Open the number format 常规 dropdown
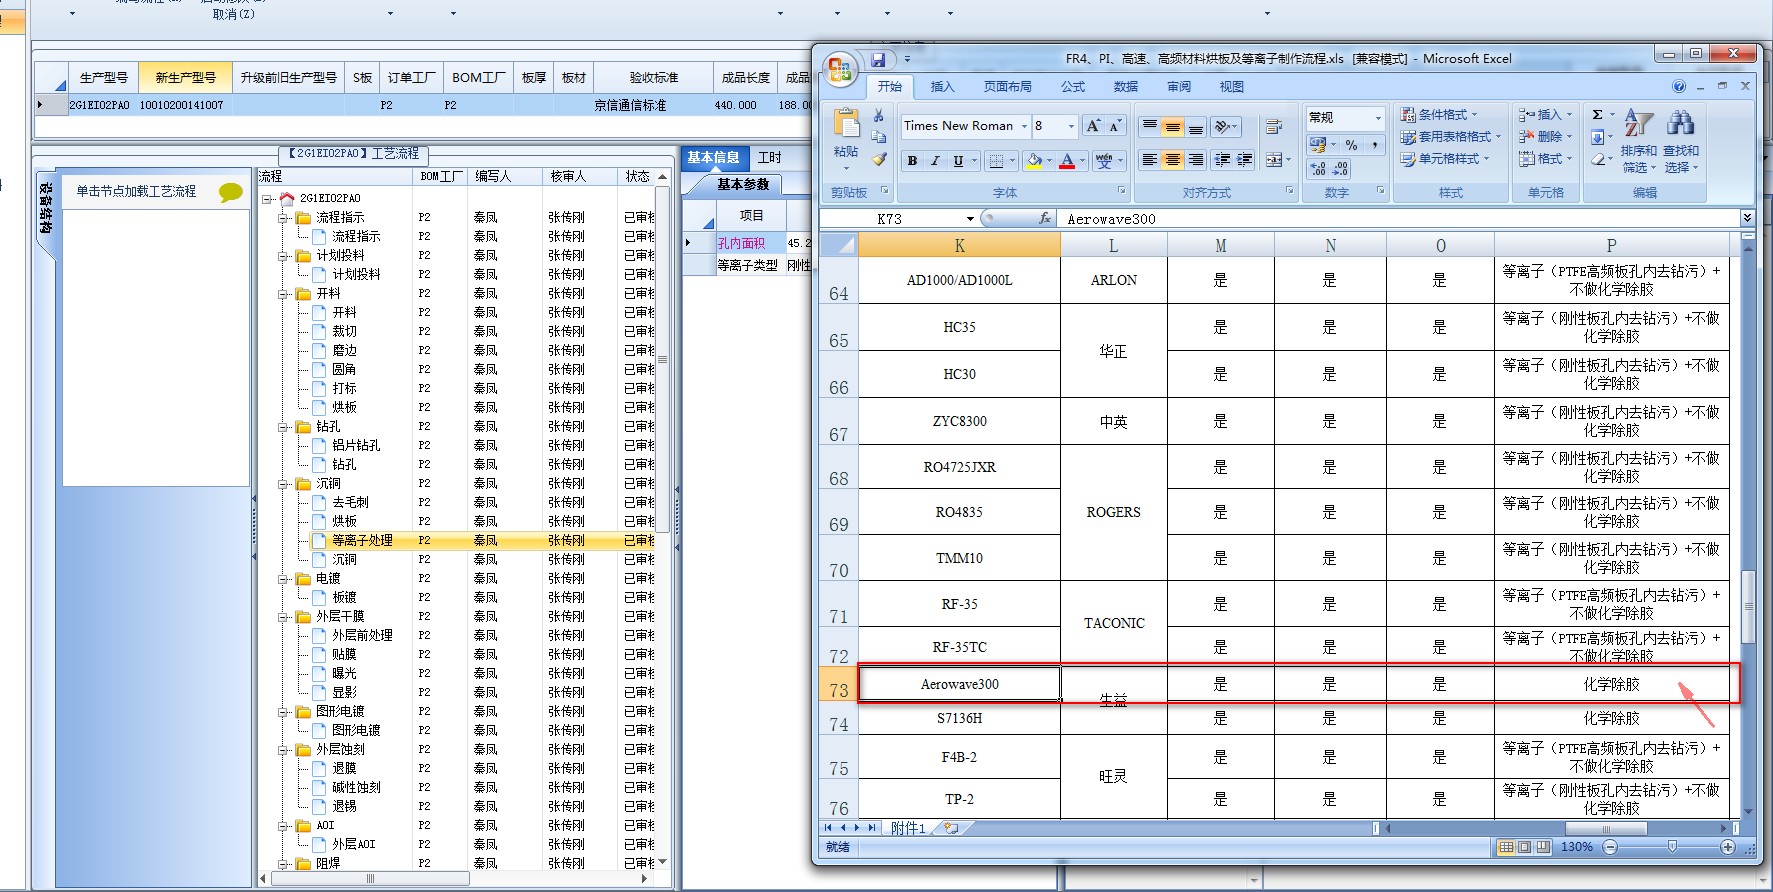Screen dimensions: 1773x892 pos(1378,118)
